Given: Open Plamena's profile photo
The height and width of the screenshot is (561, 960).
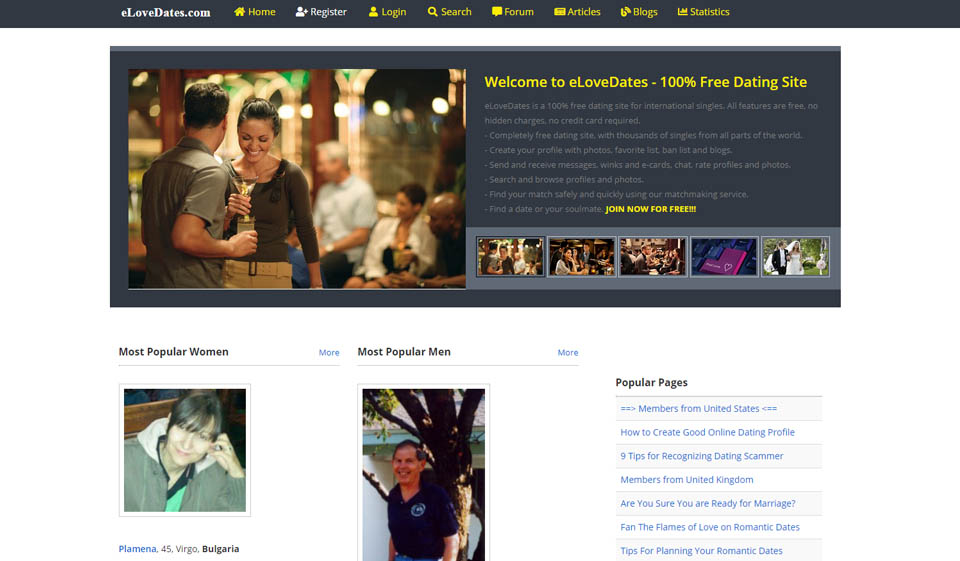Looking at the screenshot, I should 185,450.
